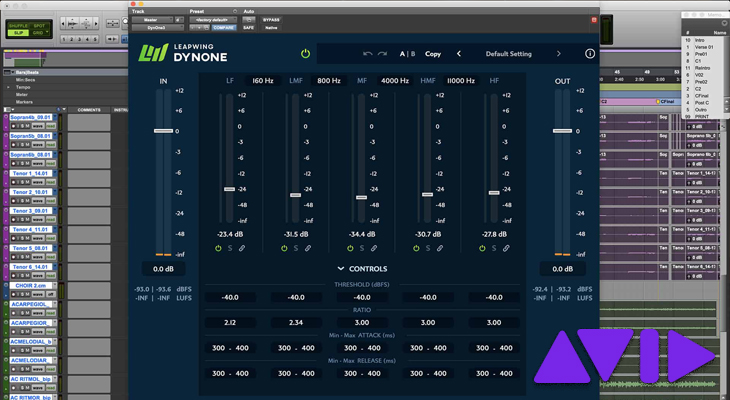Toggle the DynOne main power icon
The height and width of the screenshot is (400, 730).
click(x=305, y=54)
